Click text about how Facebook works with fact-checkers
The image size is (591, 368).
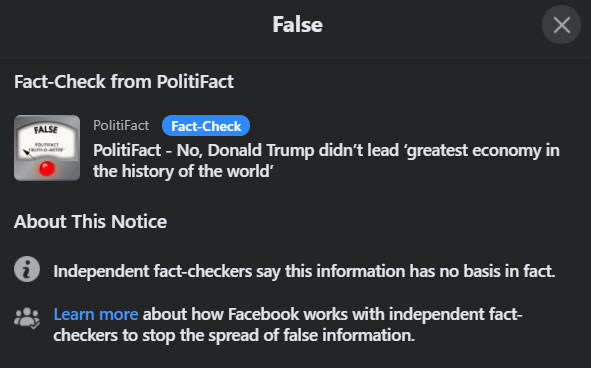click(288, 325)
